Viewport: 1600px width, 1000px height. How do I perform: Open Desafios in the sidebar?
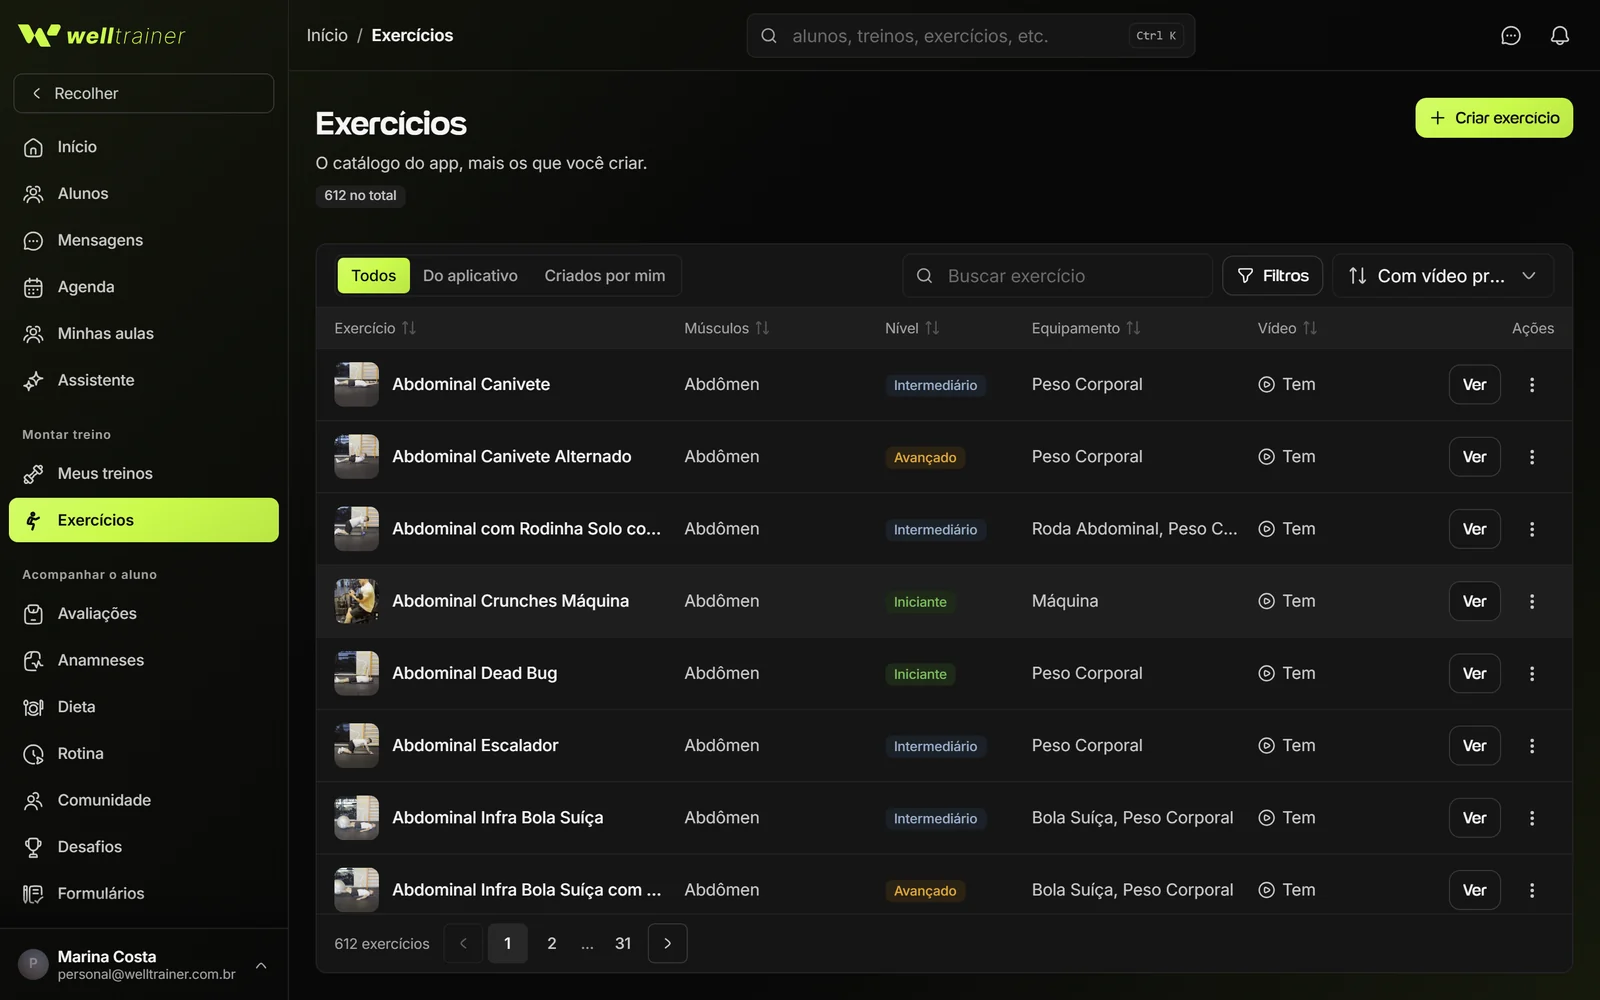144,847
